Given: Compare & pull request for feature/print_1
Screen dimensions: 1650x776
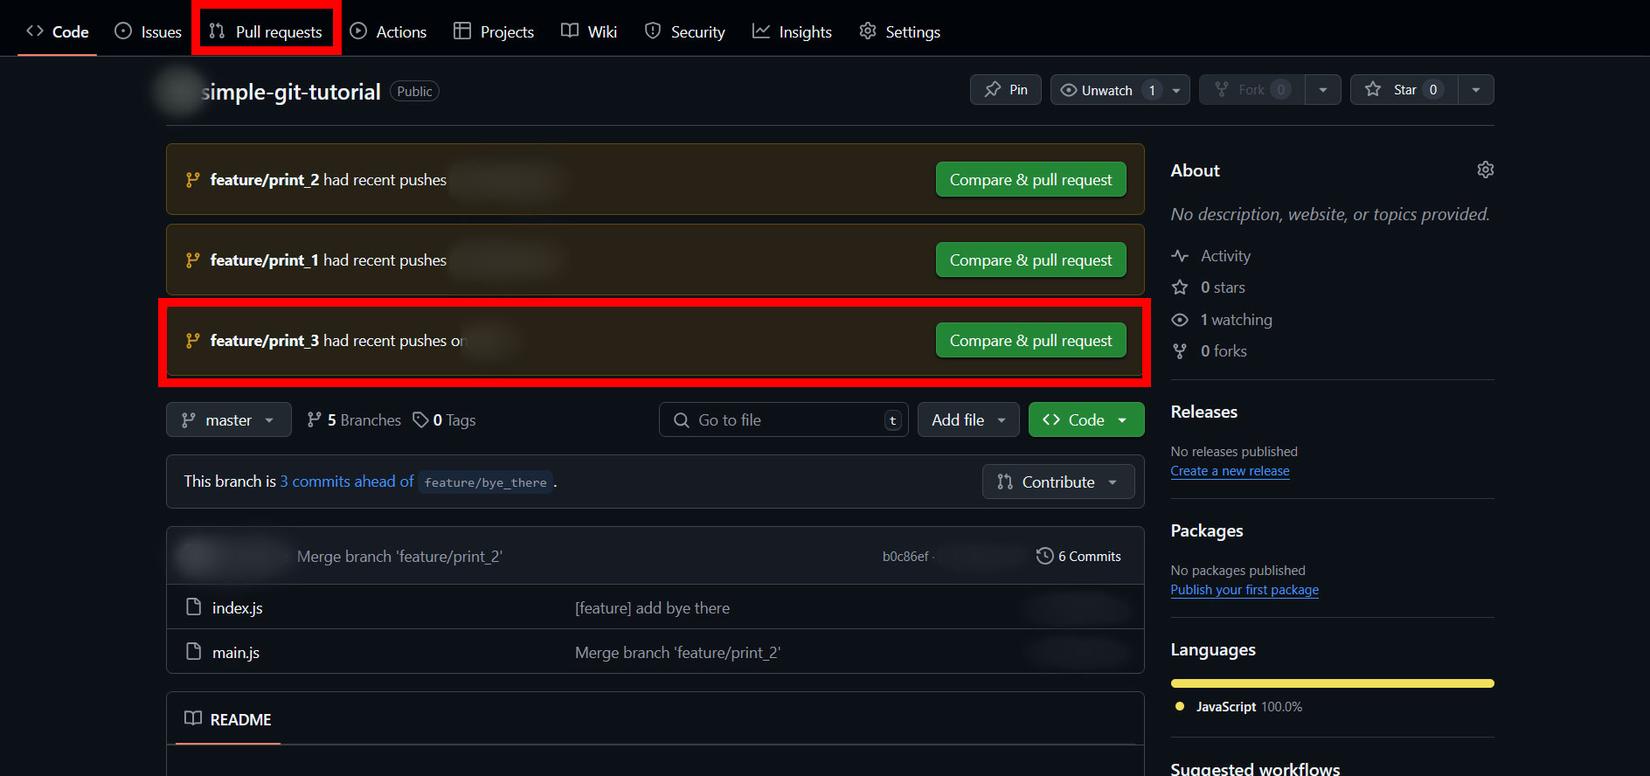Looking at the screenshot, I should click(1031, 260).
